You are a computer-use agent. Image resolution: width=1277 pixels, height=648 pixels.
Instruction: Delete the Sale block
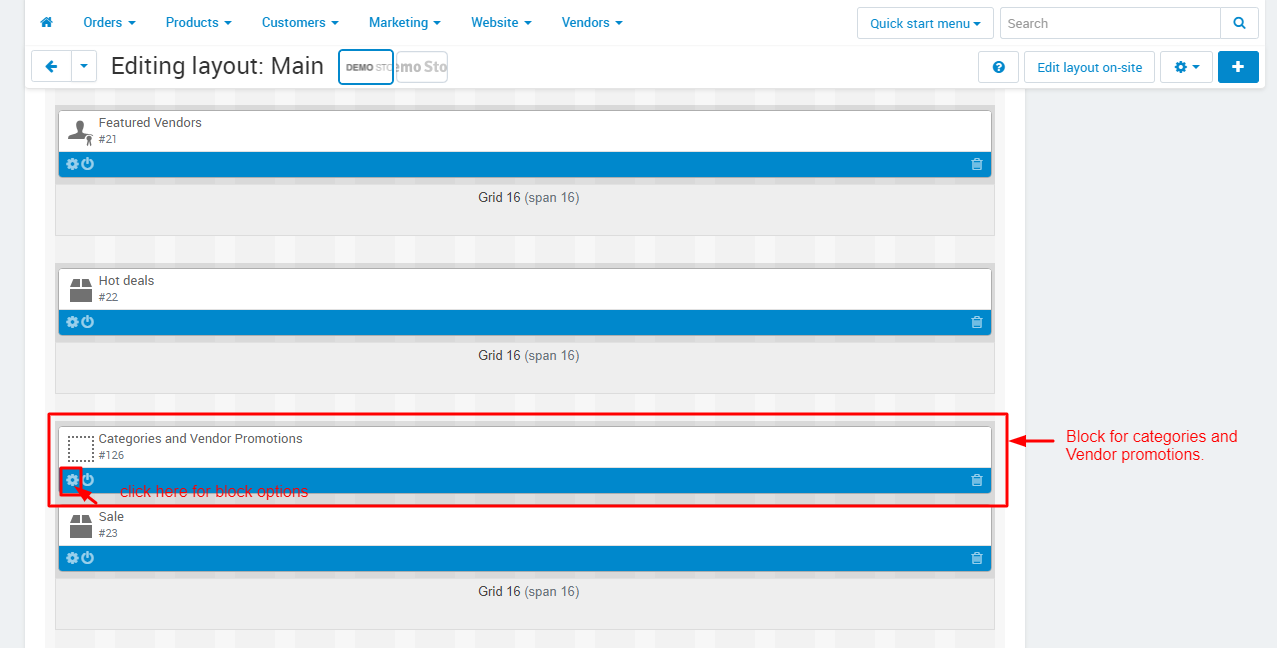(x=977, y=558)
